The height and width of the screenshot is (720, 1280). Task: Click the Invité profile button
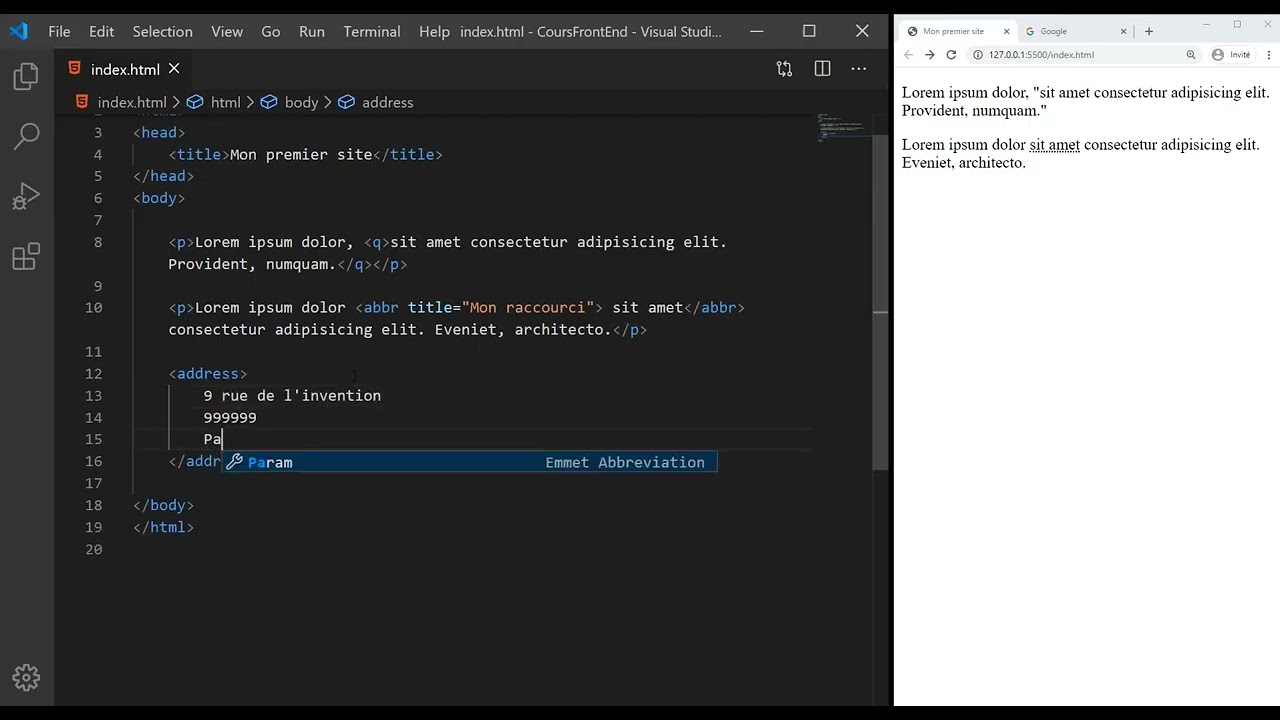click(x=1231, y=55)
